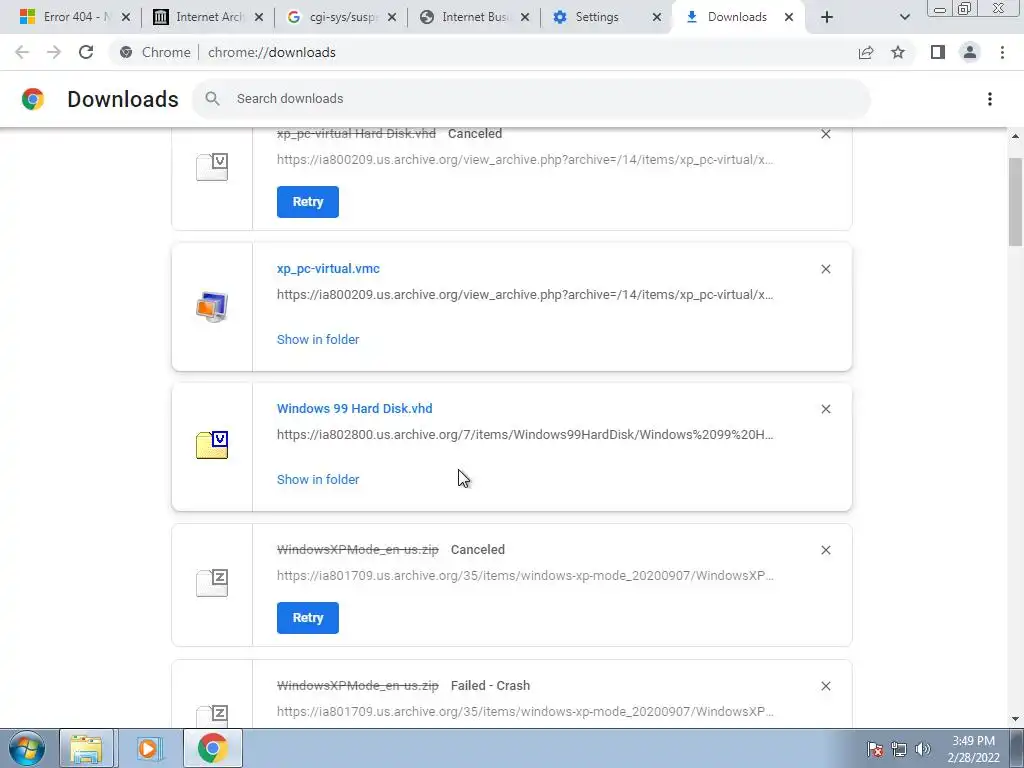The height and width of the screenshot is (768, 1024).
Task: Click the network tray icon
Action: coord(899,749)
